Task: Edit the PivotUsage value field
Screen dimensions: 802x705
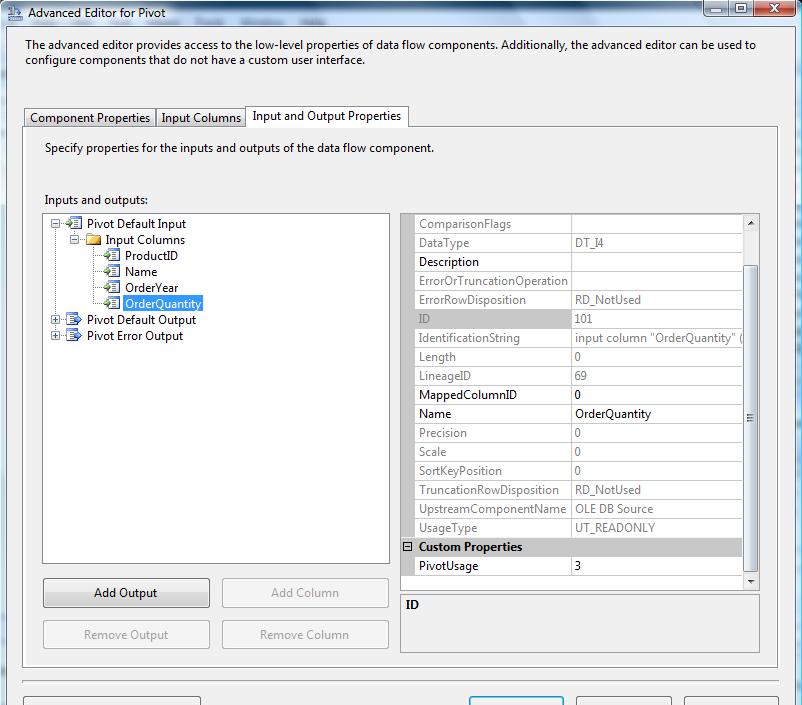Action: point(655,566)
